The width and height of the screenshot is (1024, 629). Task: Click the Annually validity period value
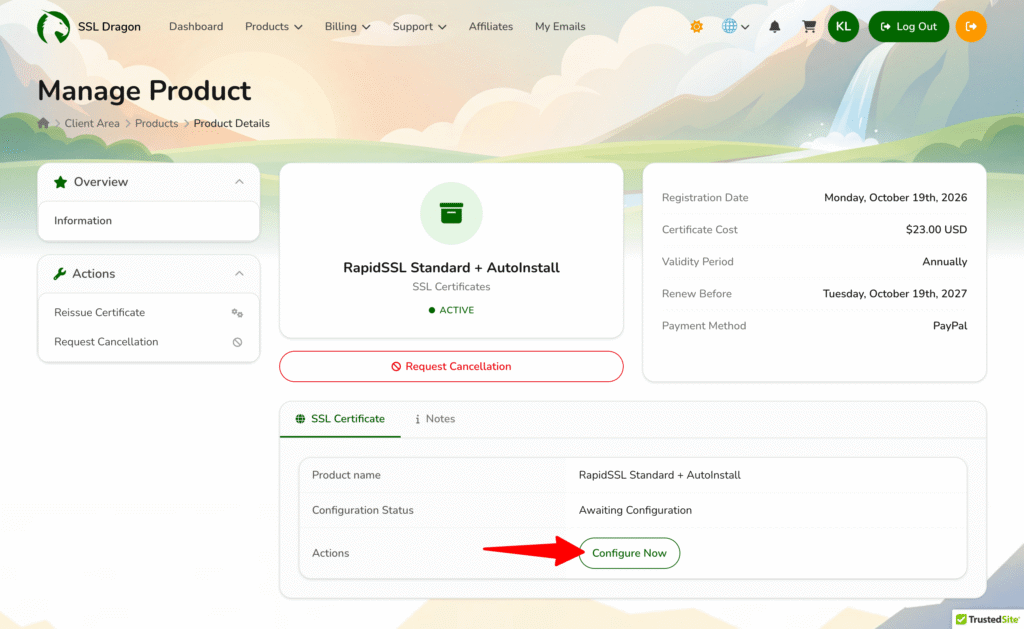tap(944, 262)
